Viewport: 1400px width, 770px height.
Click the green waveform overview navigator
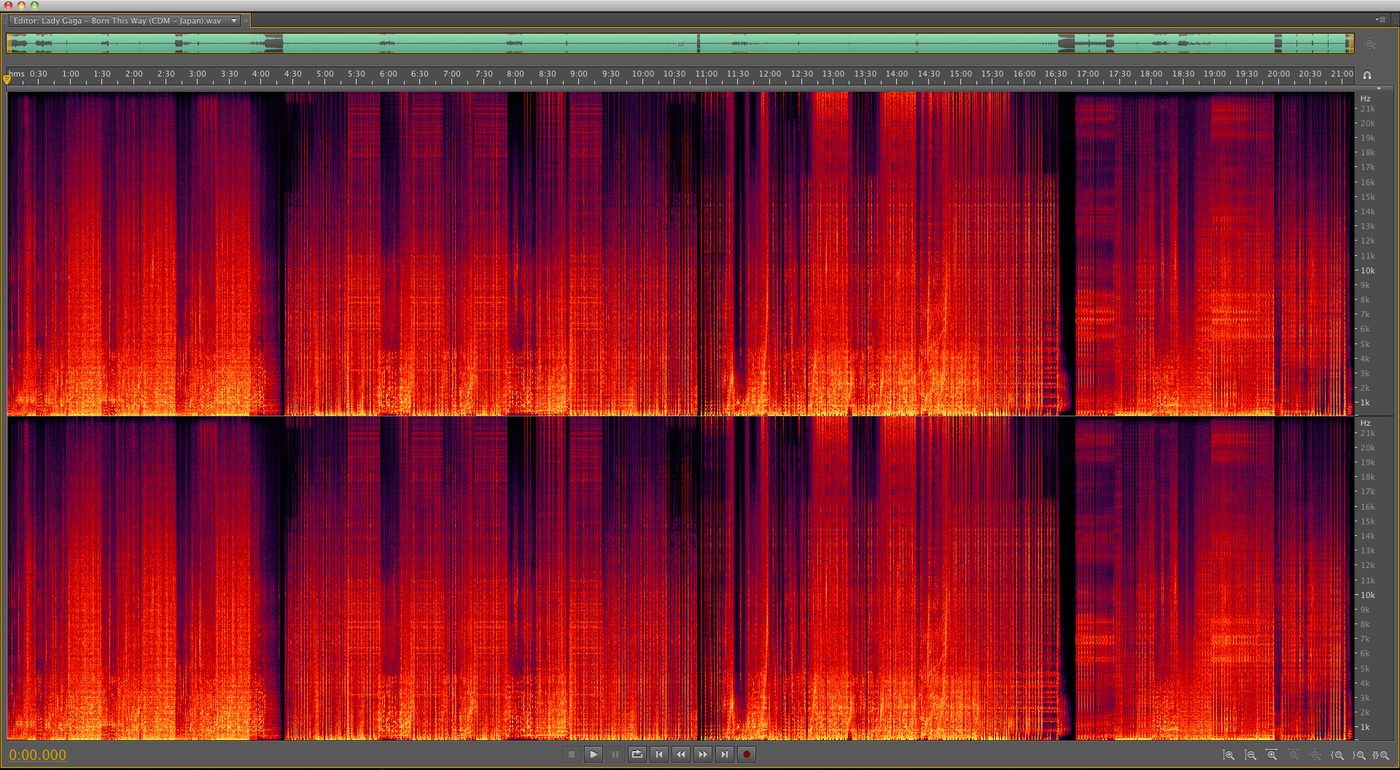click(680, 44)
